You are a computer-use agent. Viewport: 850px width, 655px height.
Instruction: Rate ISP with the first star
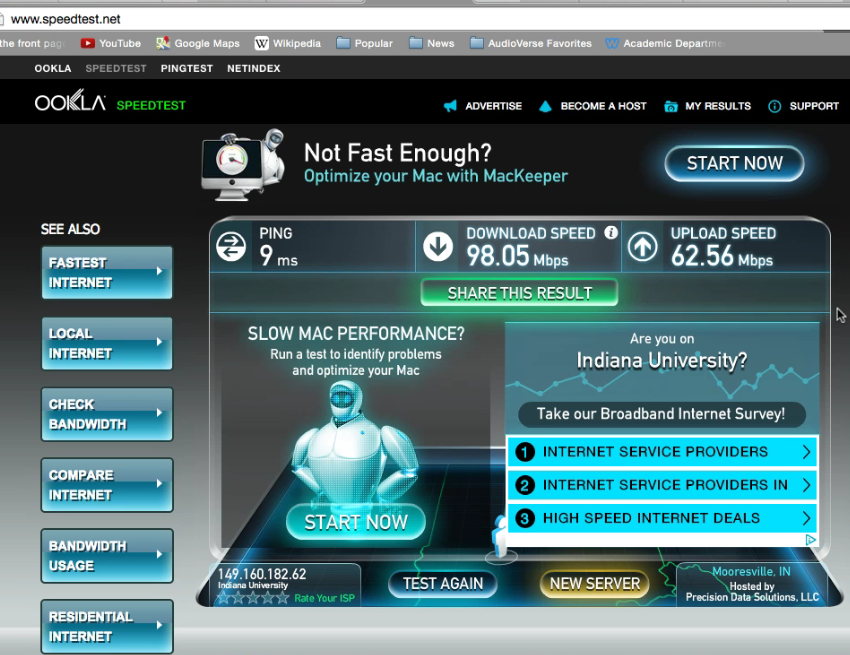223,598
